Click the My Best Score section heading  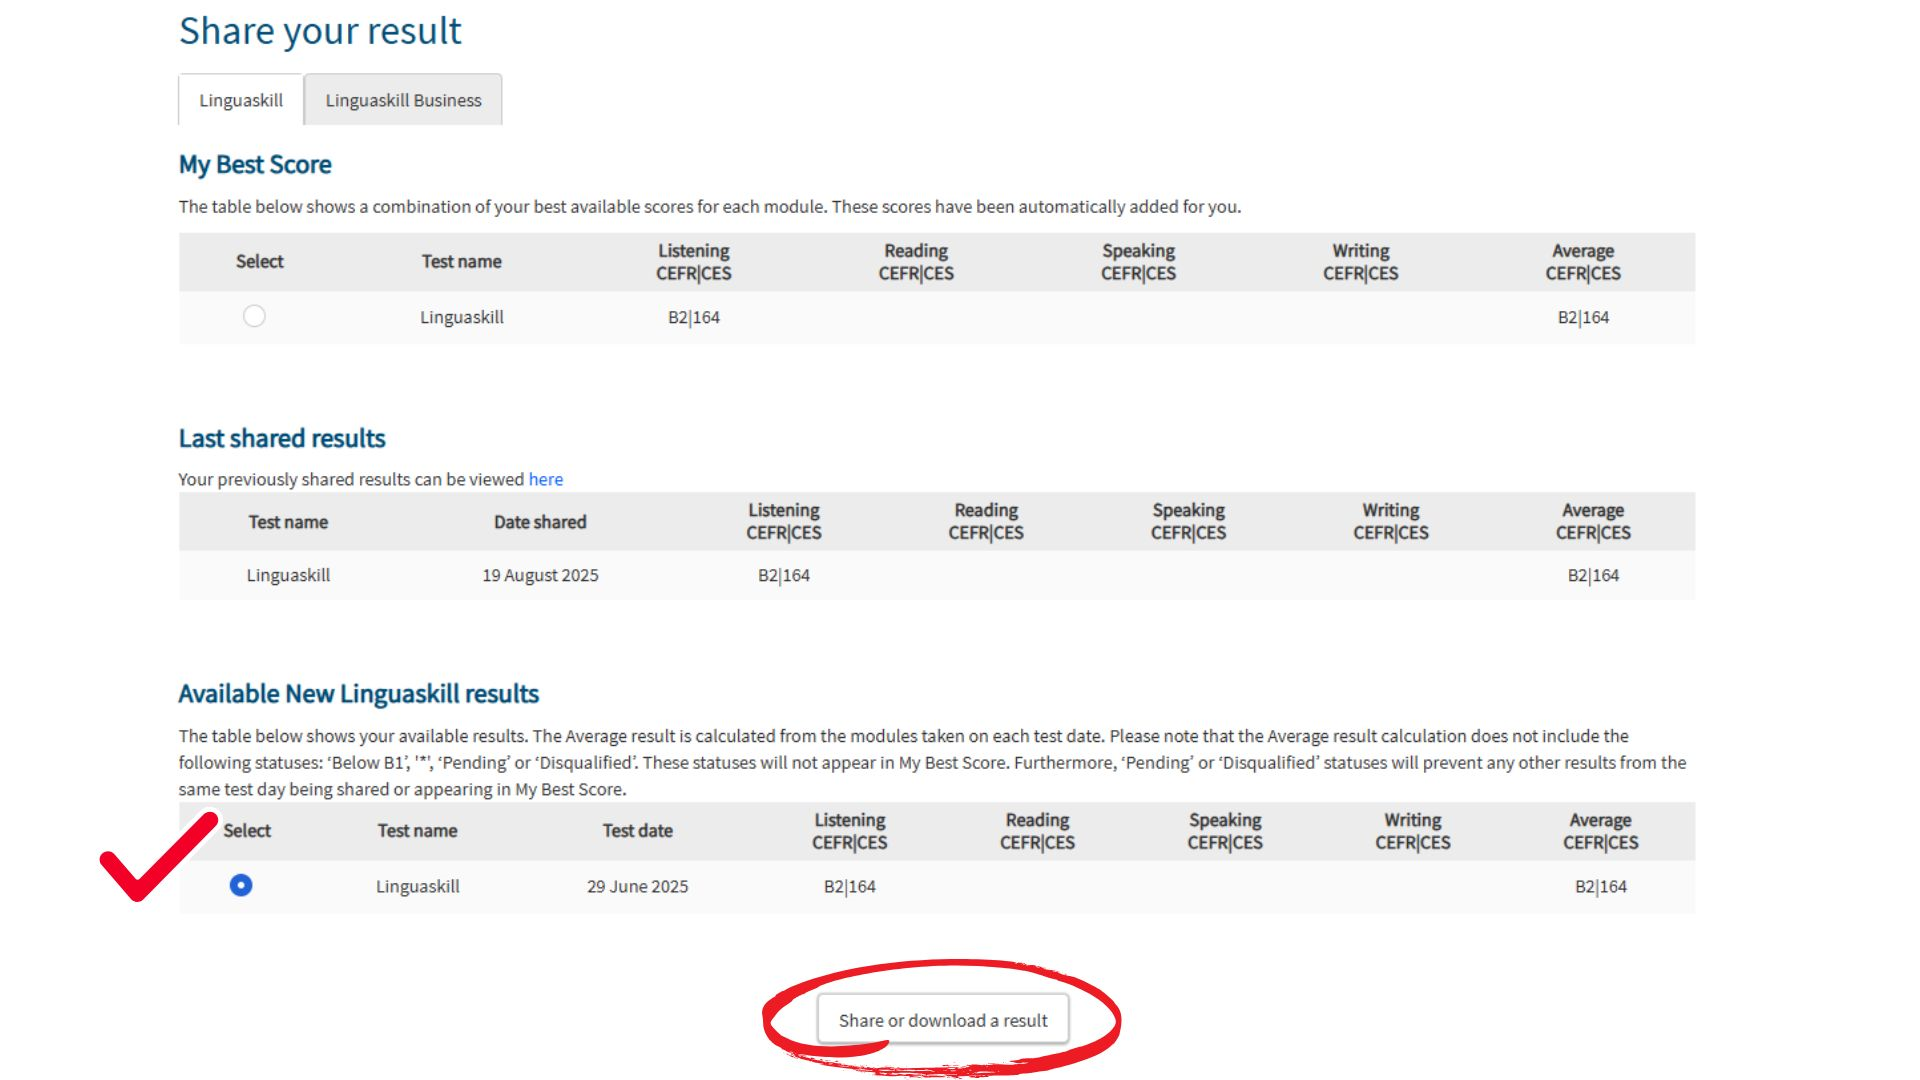(255, 164)
